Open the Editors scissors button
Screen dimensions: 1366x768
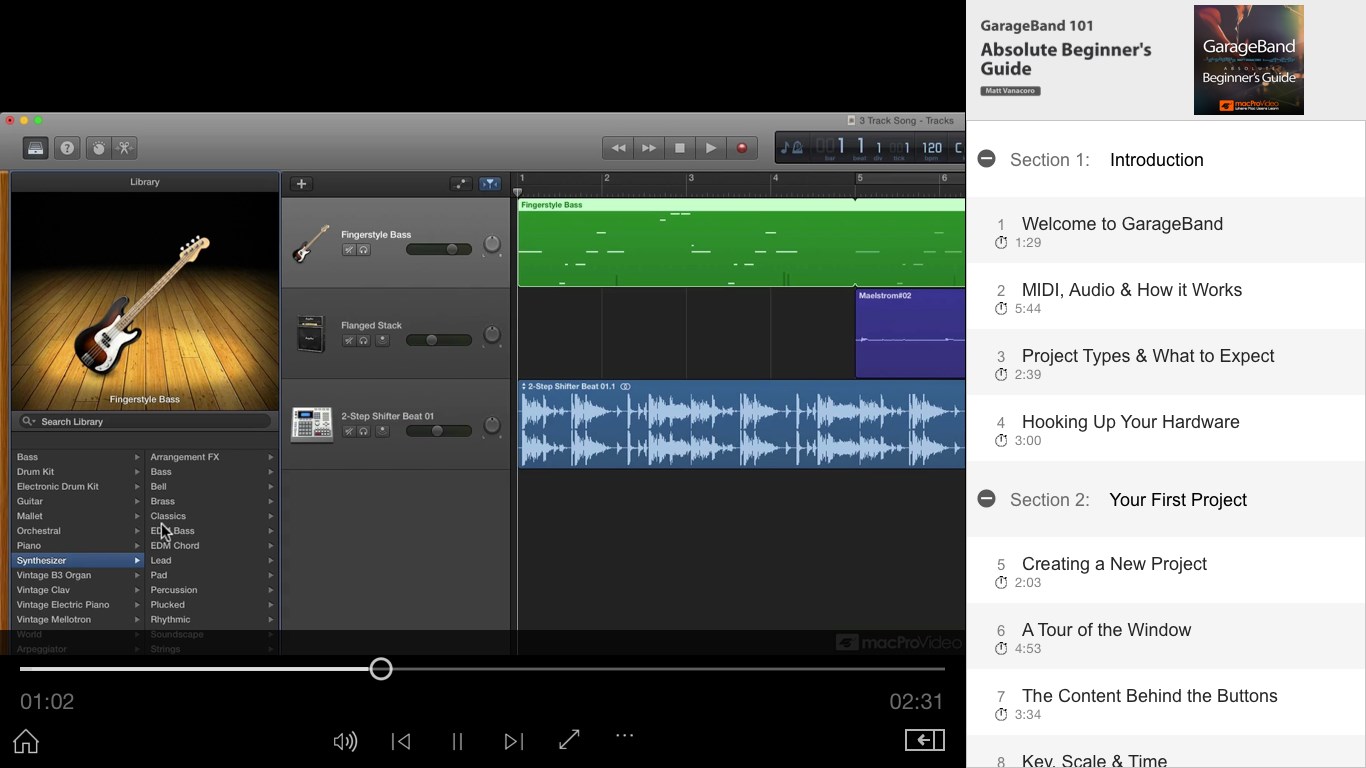tap(124, 148)
